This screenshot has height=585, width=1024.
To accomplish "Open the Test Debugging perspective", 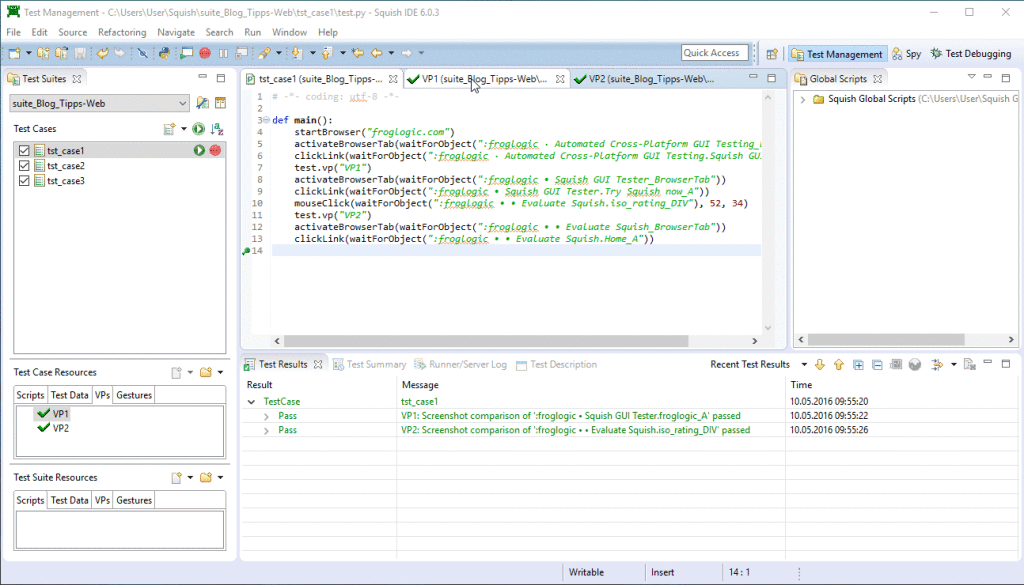I will (x=971, y=54).
